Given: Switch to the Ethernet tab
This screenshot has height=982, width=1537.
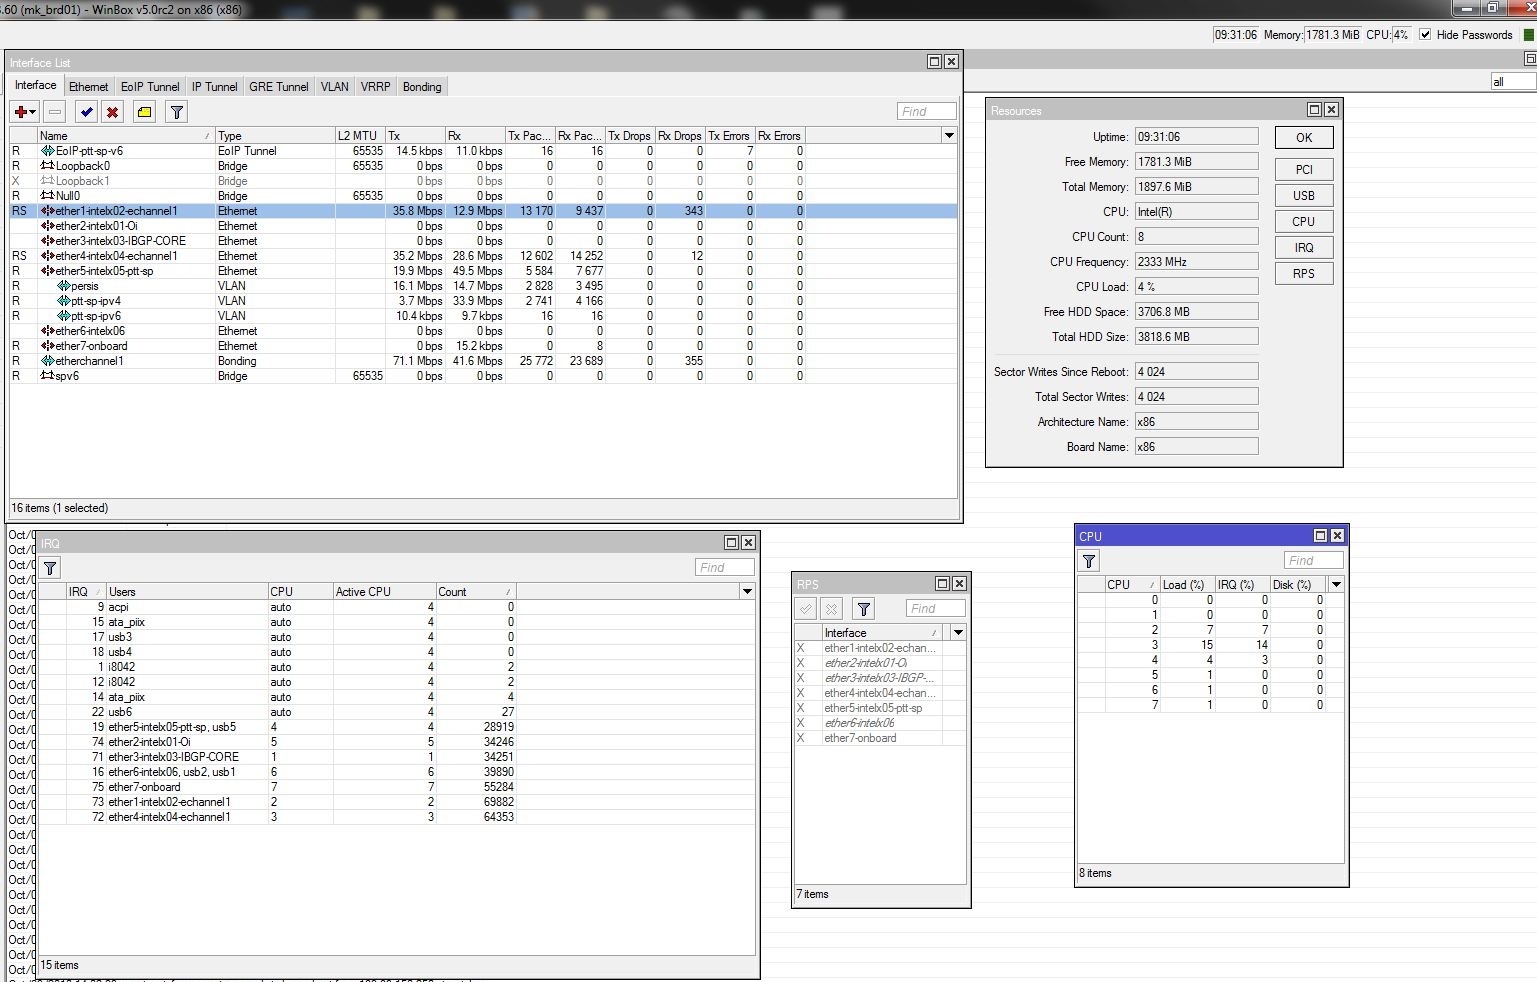Looking at the screenshot, I should coord(88,87).
